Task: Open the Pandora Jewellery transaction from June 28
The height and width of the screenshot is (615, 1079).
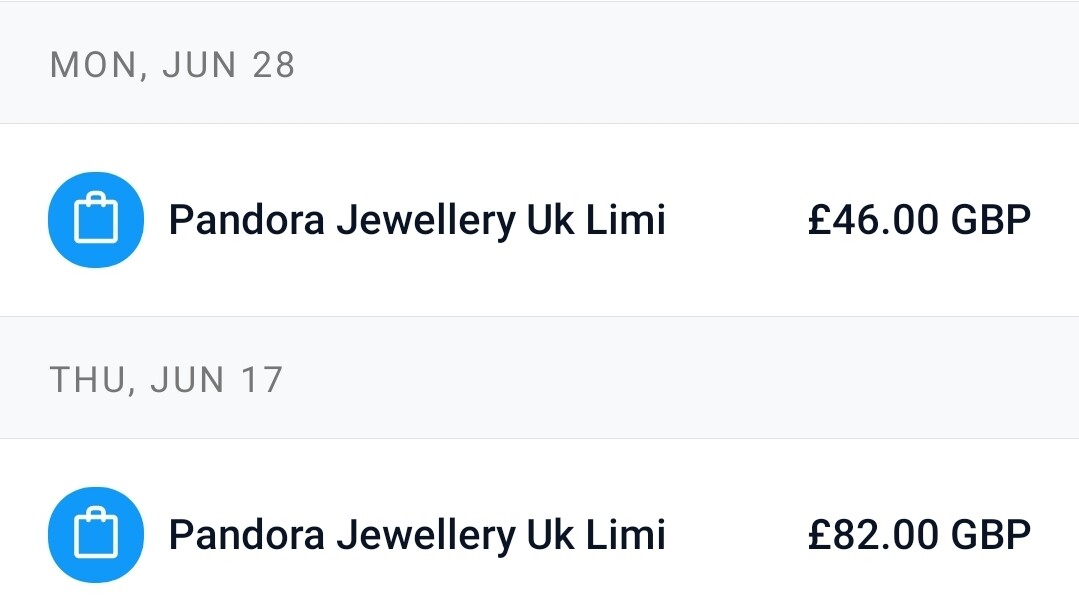Action: (x=540, y=220)
